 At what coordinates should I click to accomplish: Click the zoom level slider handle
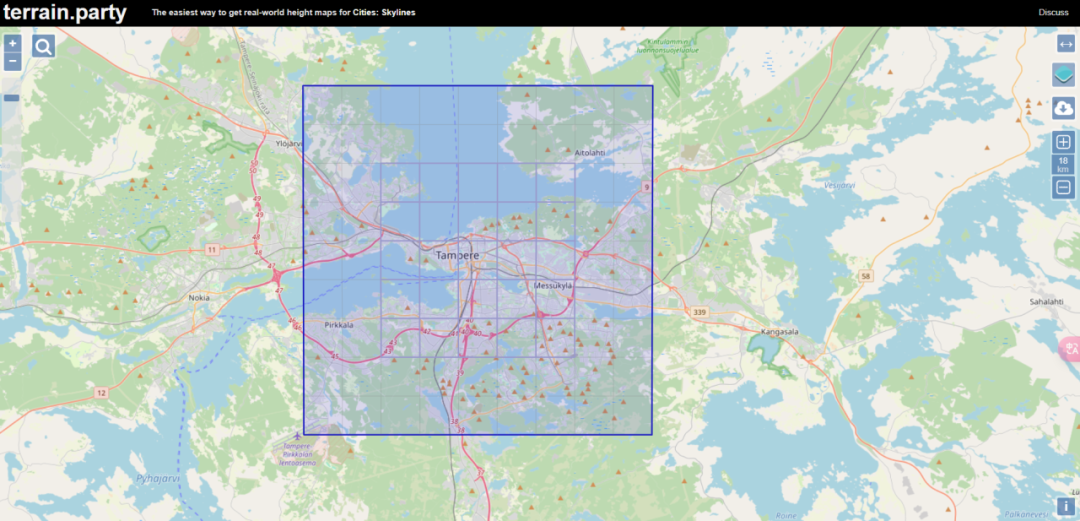pyautogui.click(x=12, y=98)
